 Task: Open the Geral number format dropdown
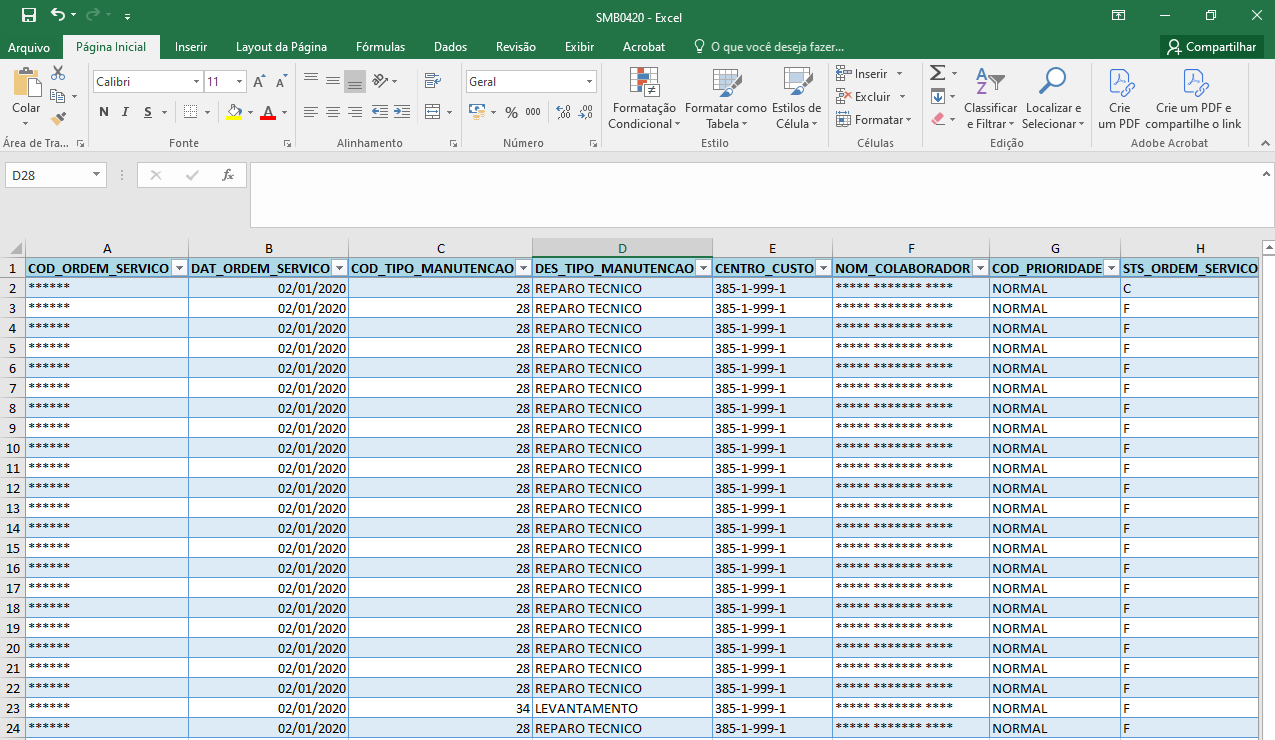tap(589, 82)
